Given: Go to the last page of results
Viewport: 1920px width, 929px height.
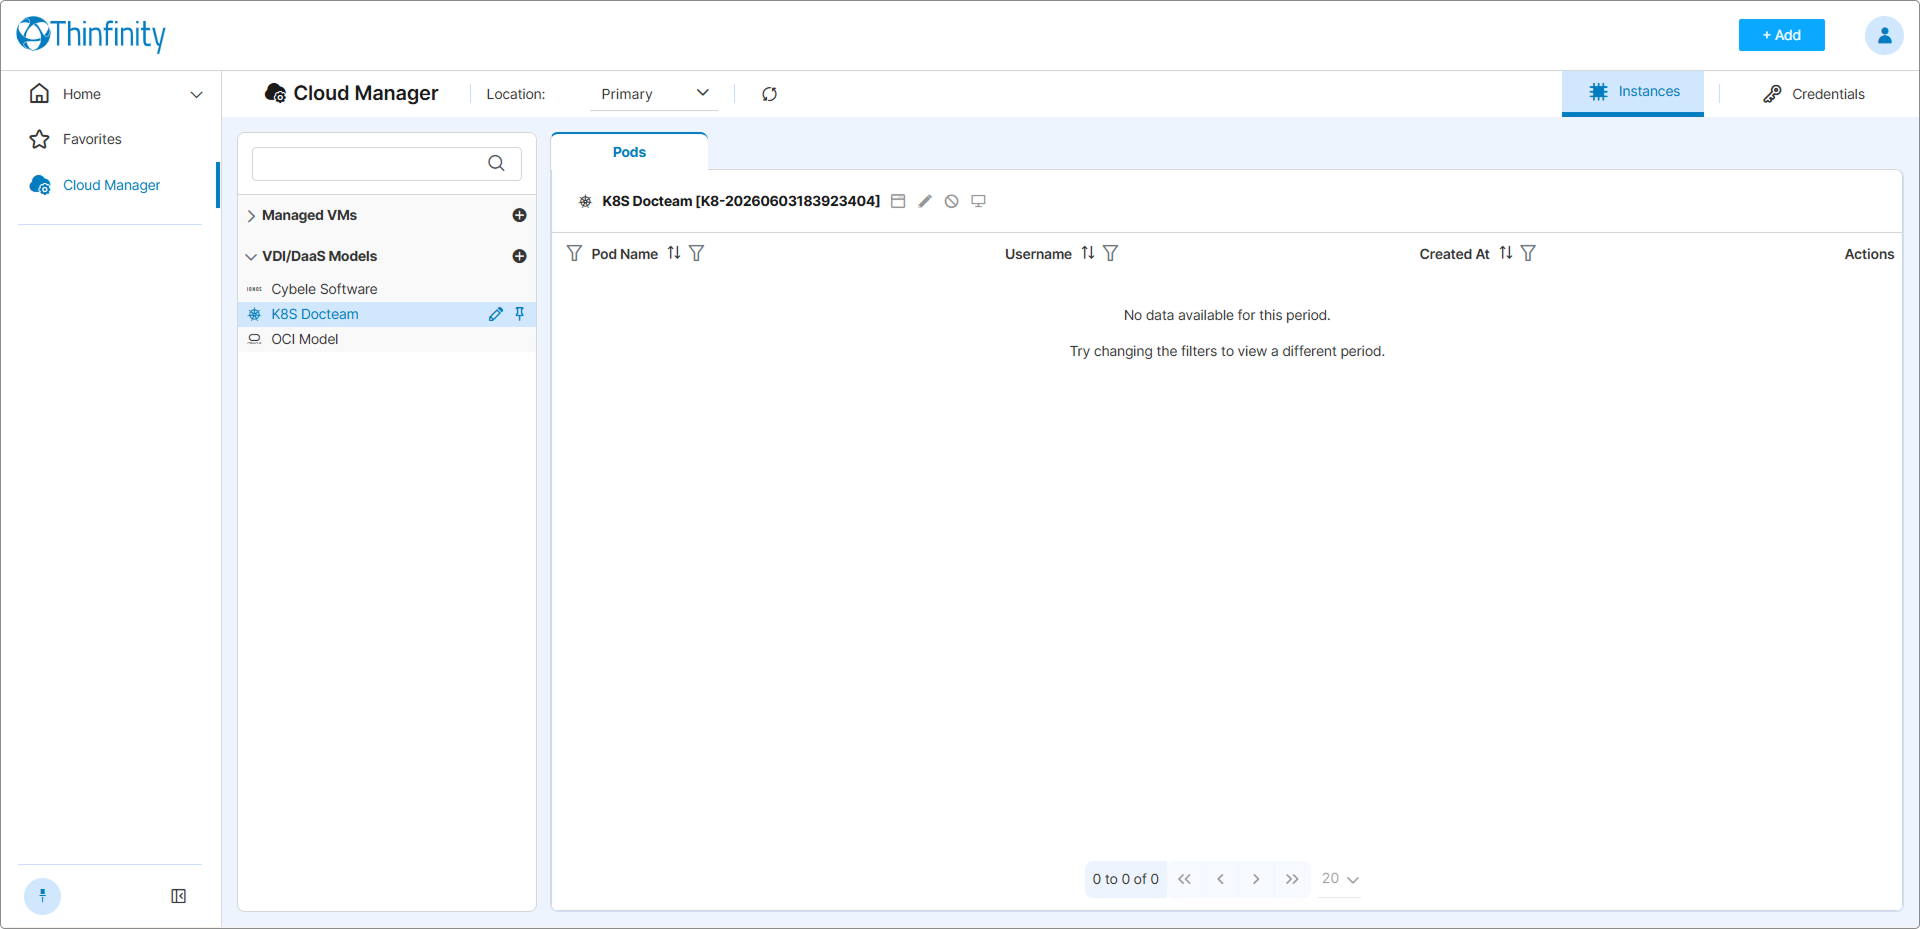Looking at the screenshot, I should pyautogui.click(x=1292, y=879).
